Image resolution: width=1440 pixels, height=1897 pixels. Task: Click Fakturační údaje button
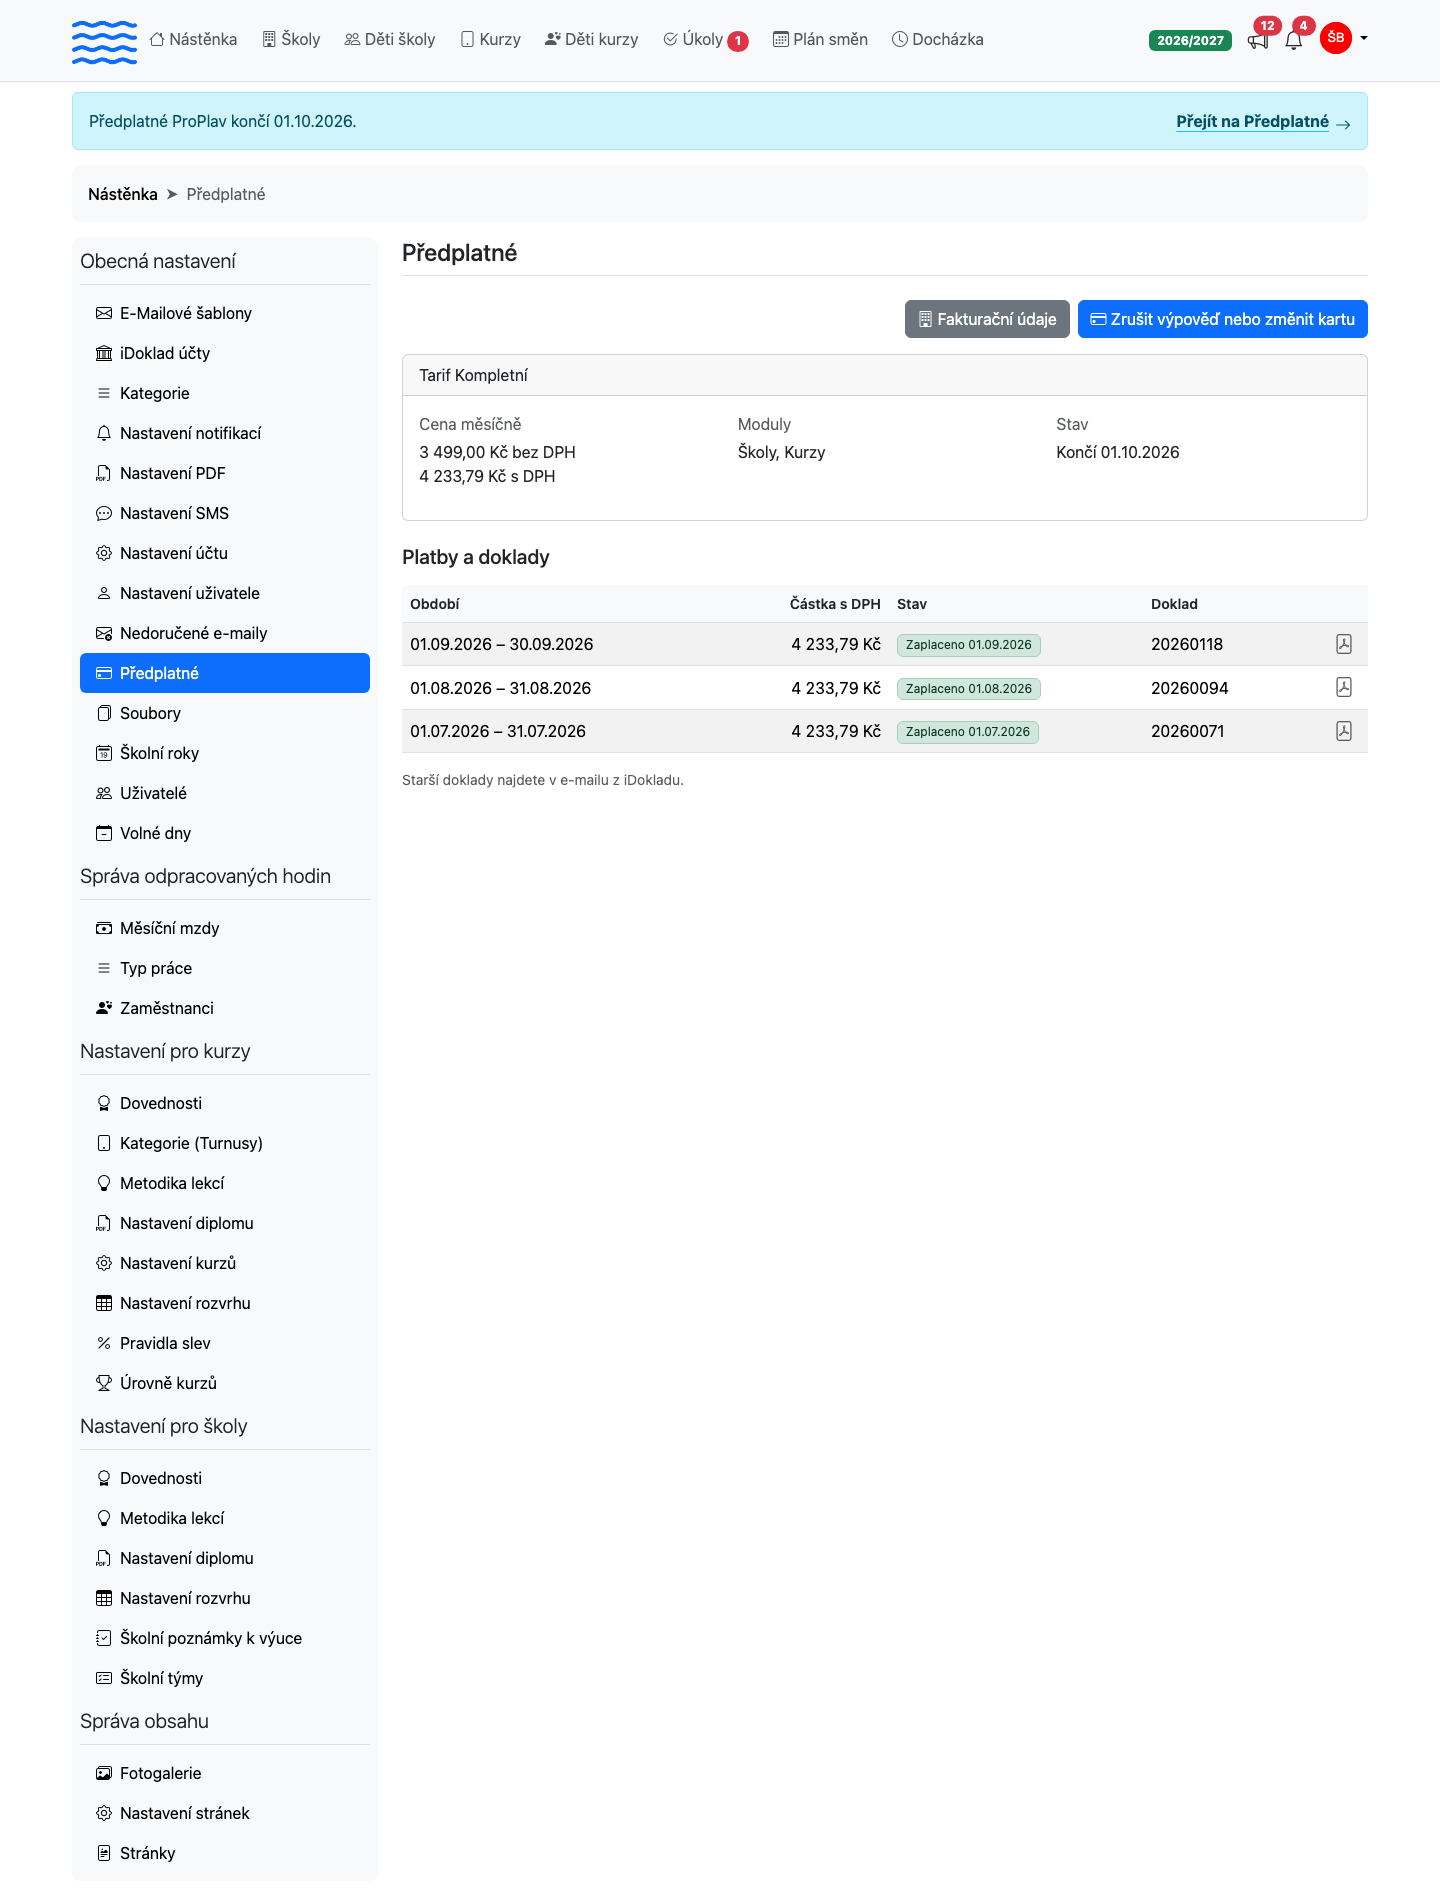(x=987, y=319)
